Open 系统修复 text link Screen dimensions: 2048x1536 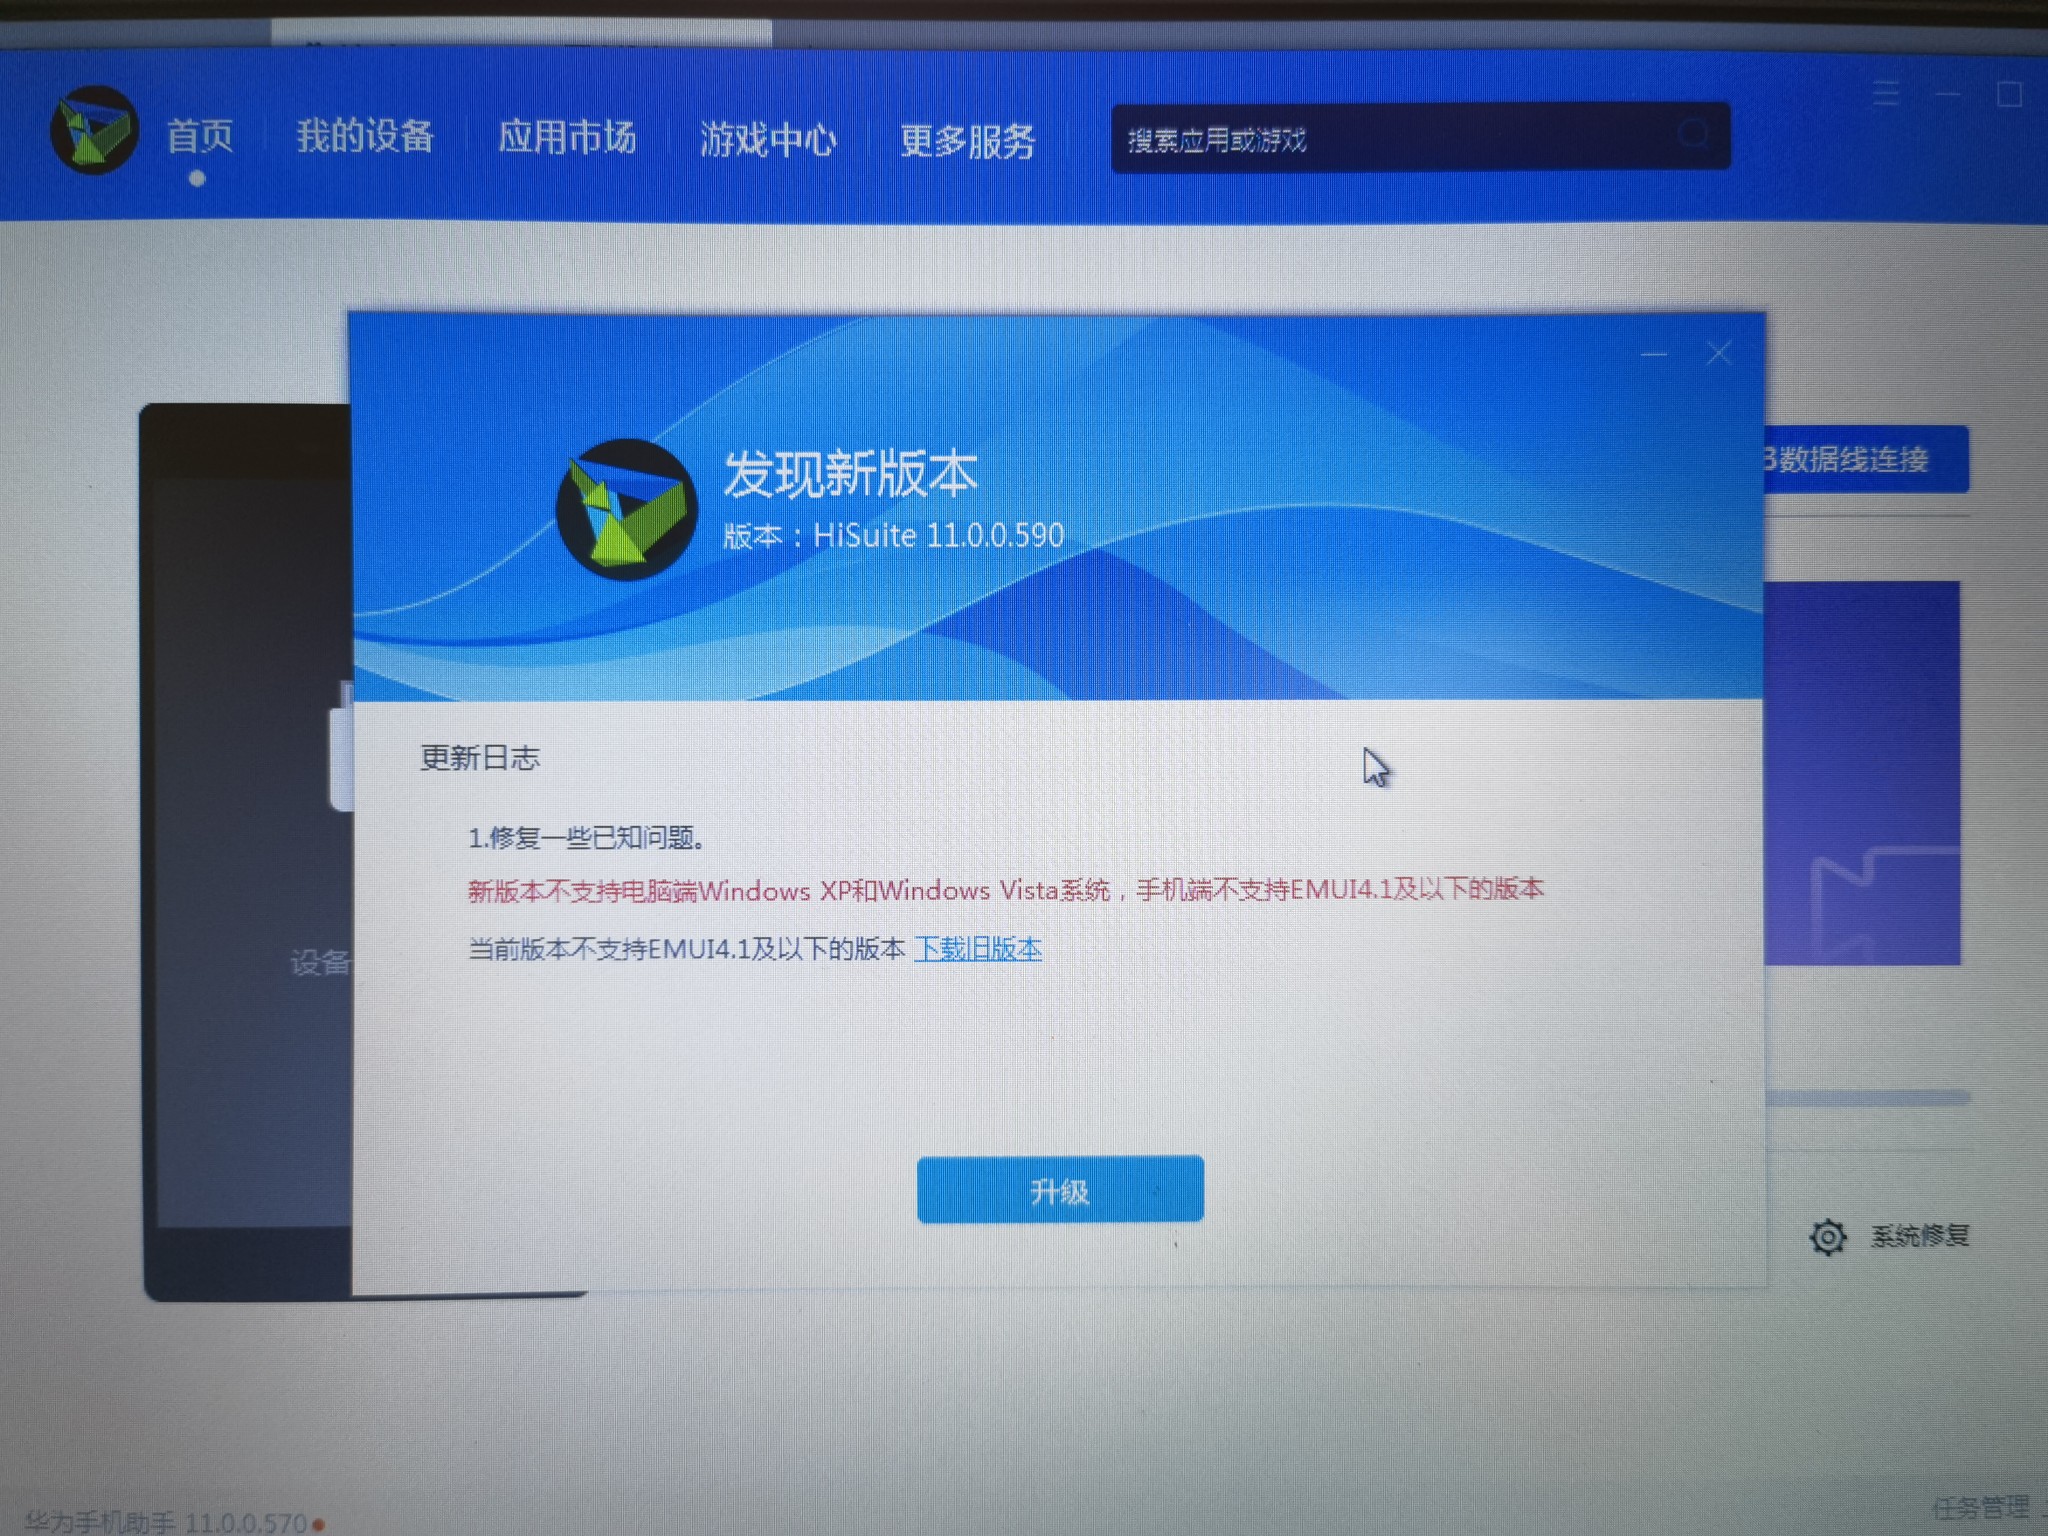coord(1920,1236)
